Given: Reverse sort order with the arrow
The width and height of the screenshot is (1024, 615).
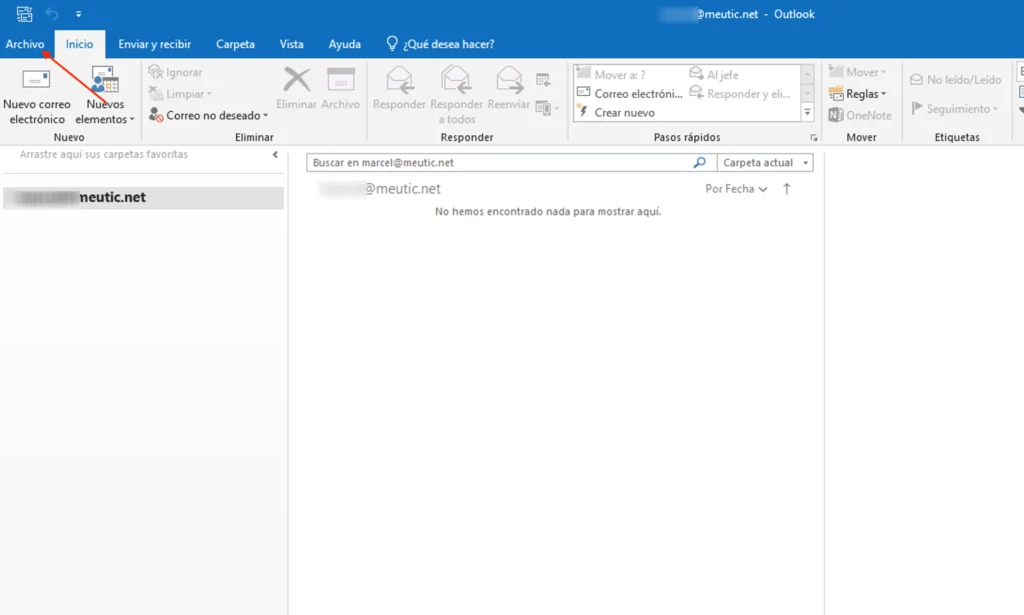Looking at the screenshot, I should 787,189.
